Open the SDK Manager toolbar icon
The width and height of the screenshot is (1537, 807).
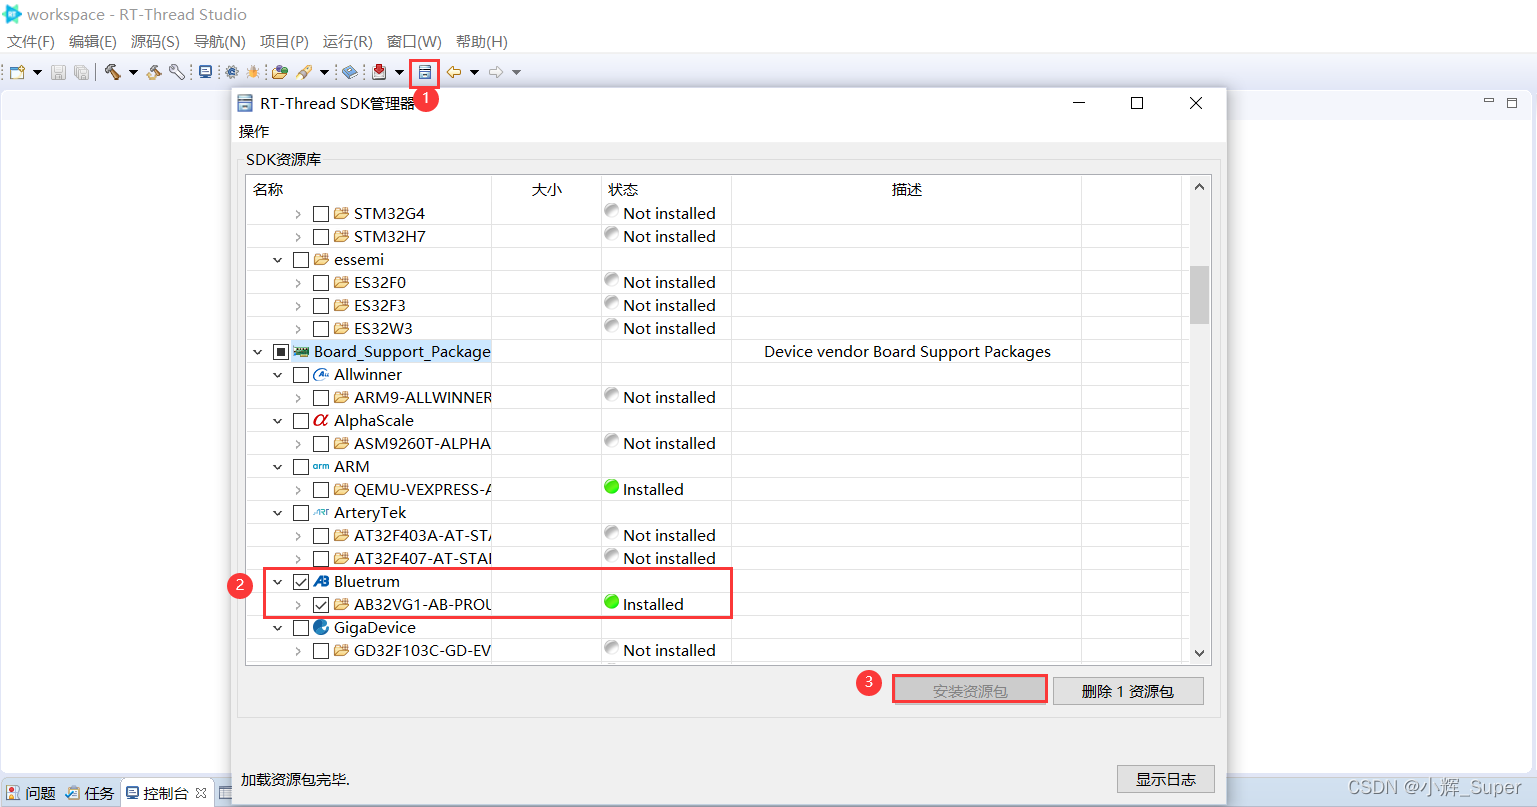pyautogui.click(x=425, y=72)
